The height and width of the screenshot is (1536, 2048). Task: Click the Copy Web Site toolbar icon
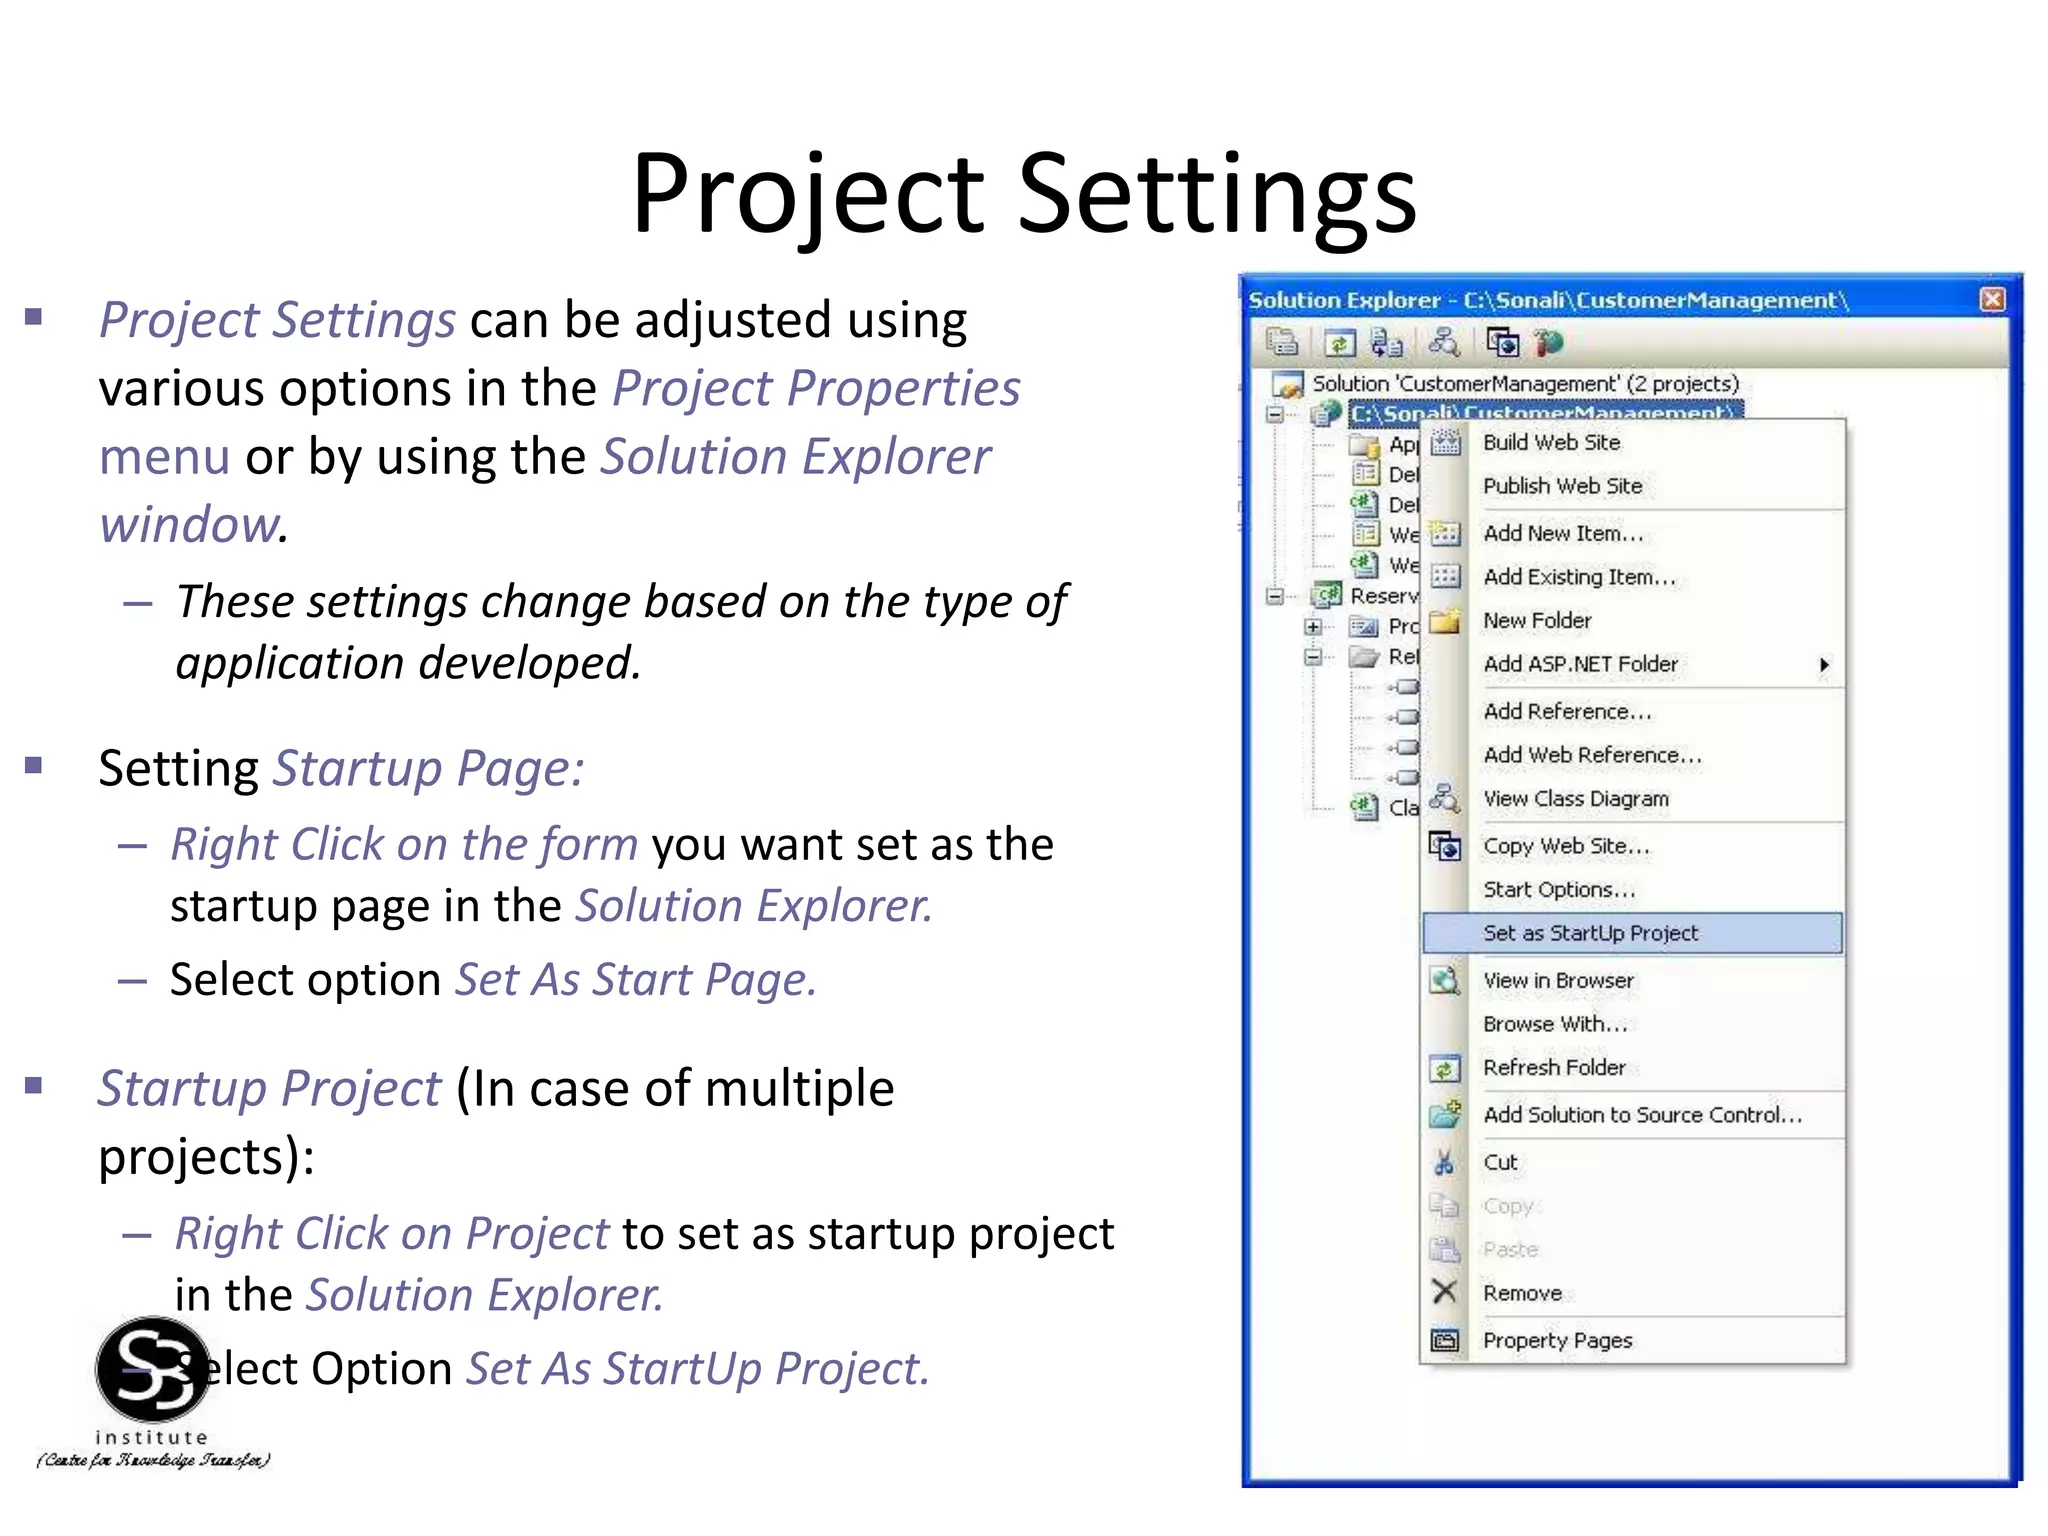tap(1502, 343)
